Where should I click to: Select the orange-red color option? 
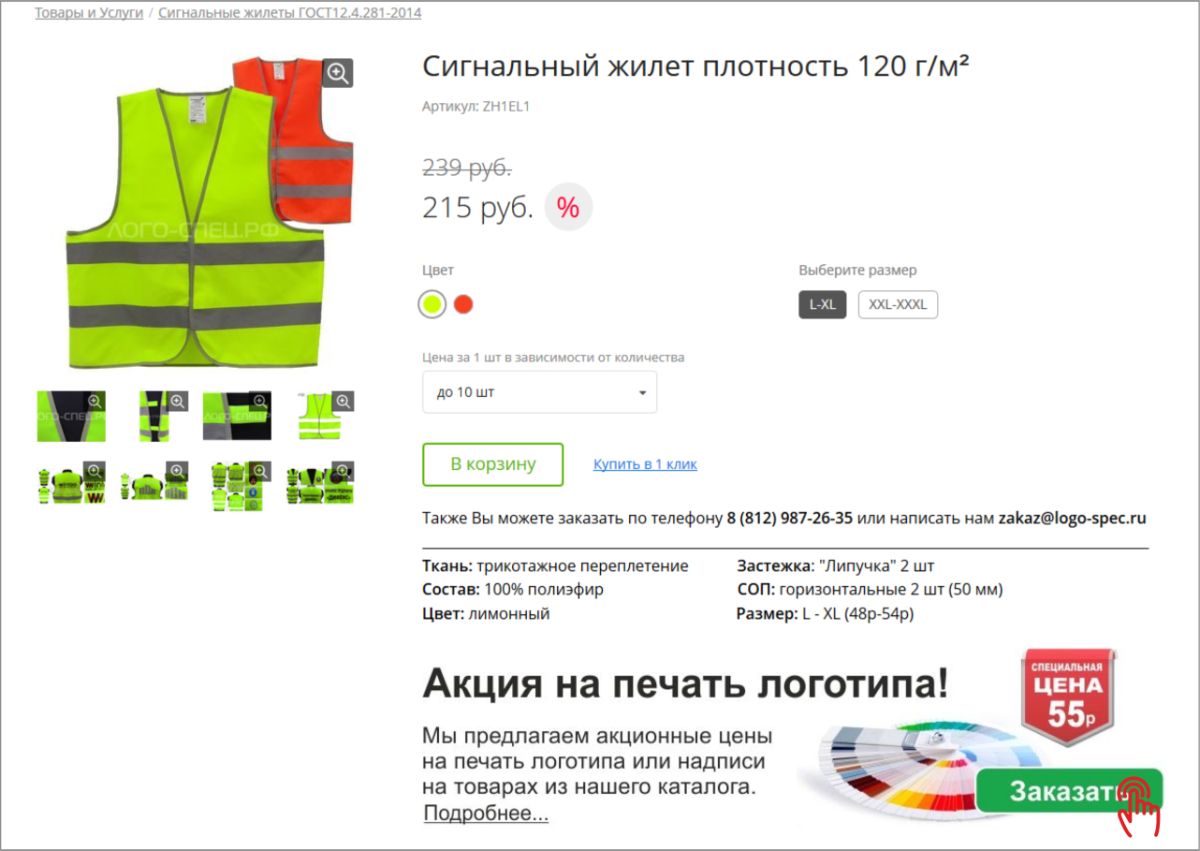click(463, 304)
